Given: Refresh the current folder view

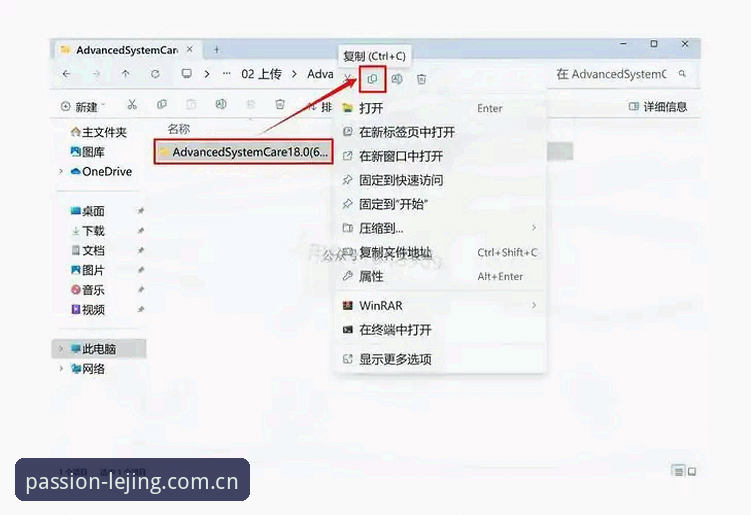Looking at the screenshot, I should pyautogui.click(x=155, y=74).
